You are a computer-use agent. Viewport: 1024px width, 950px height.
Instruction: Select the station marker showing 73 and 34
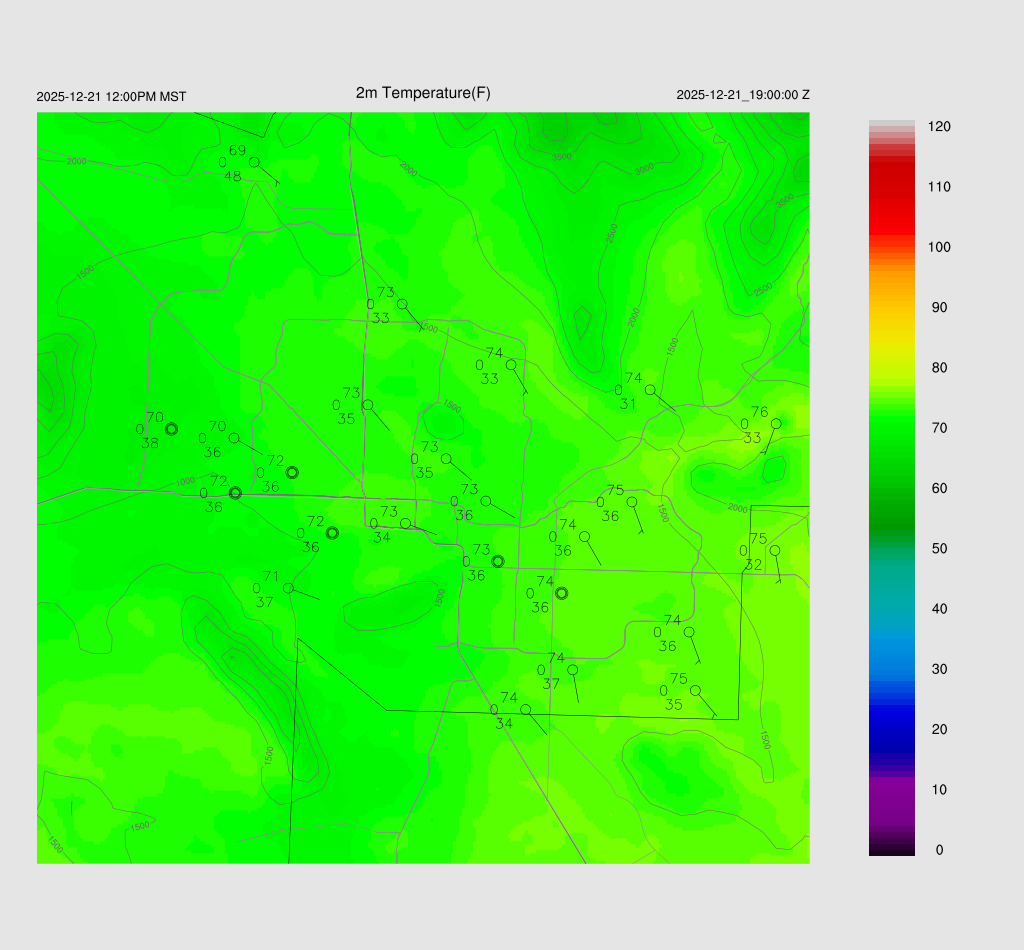pos(405,523)
